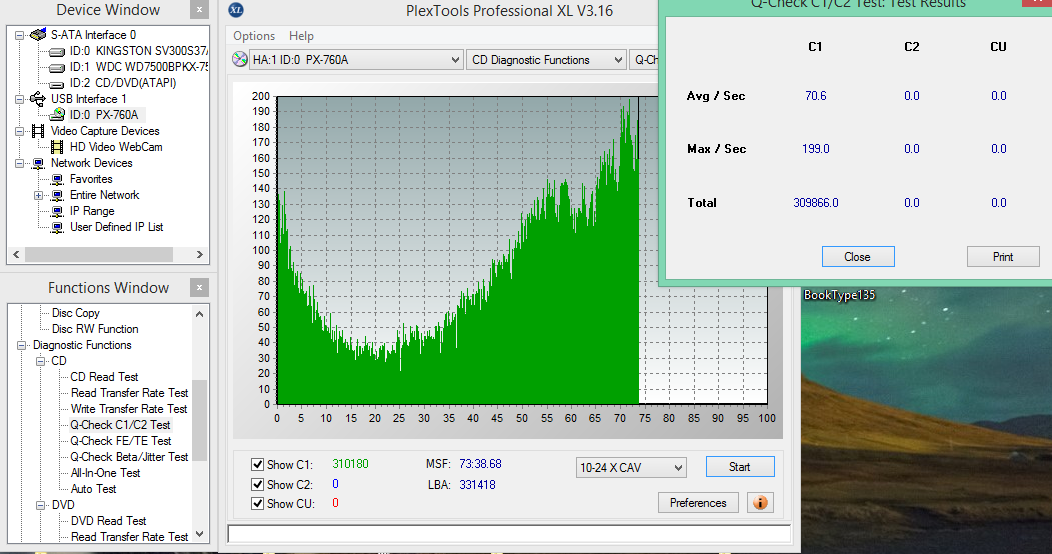Click Device Window horizontal scrollbar right arrow
Screen dimensions: 1052x554
(199, 255)
